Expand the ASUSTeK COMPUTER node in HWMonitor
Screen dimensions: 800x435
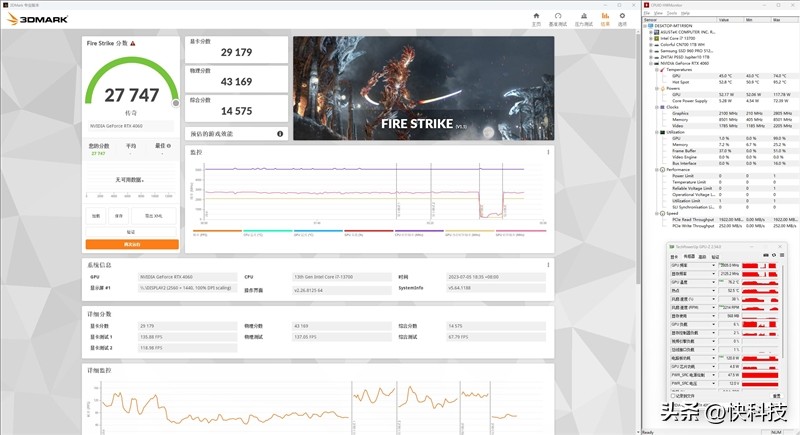click(x=651, y=32)
